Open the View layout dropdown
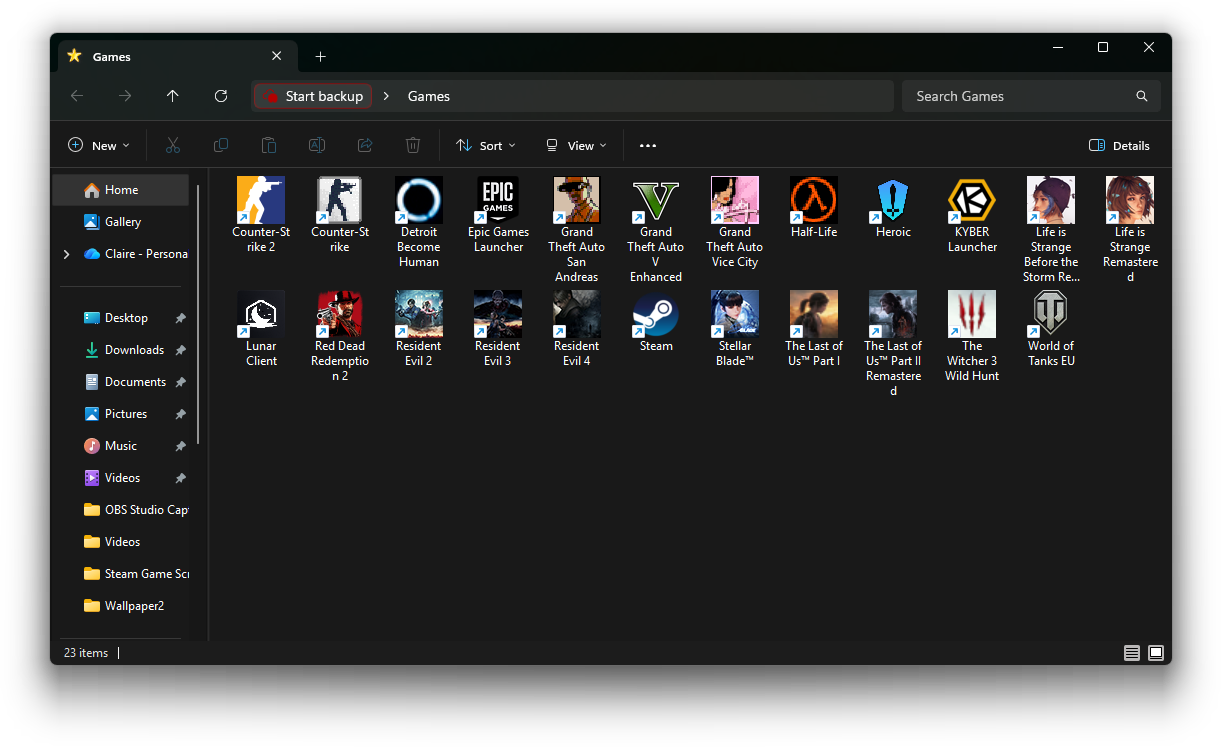1222x748 pixels. point(576,145)
